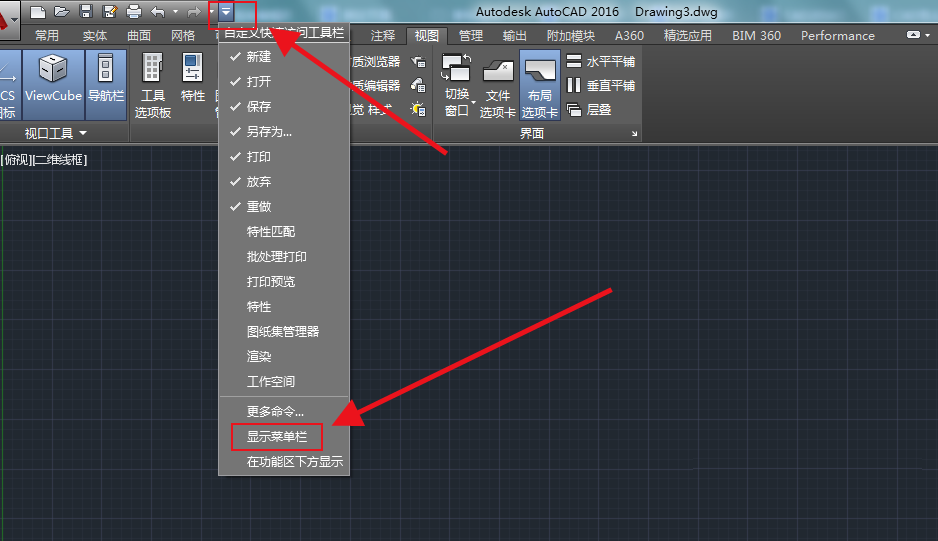The width and height of the screenshot is (938, 541).
Task: Enable 特性匹配 in the customize menu
Action: tap(284, 232)
